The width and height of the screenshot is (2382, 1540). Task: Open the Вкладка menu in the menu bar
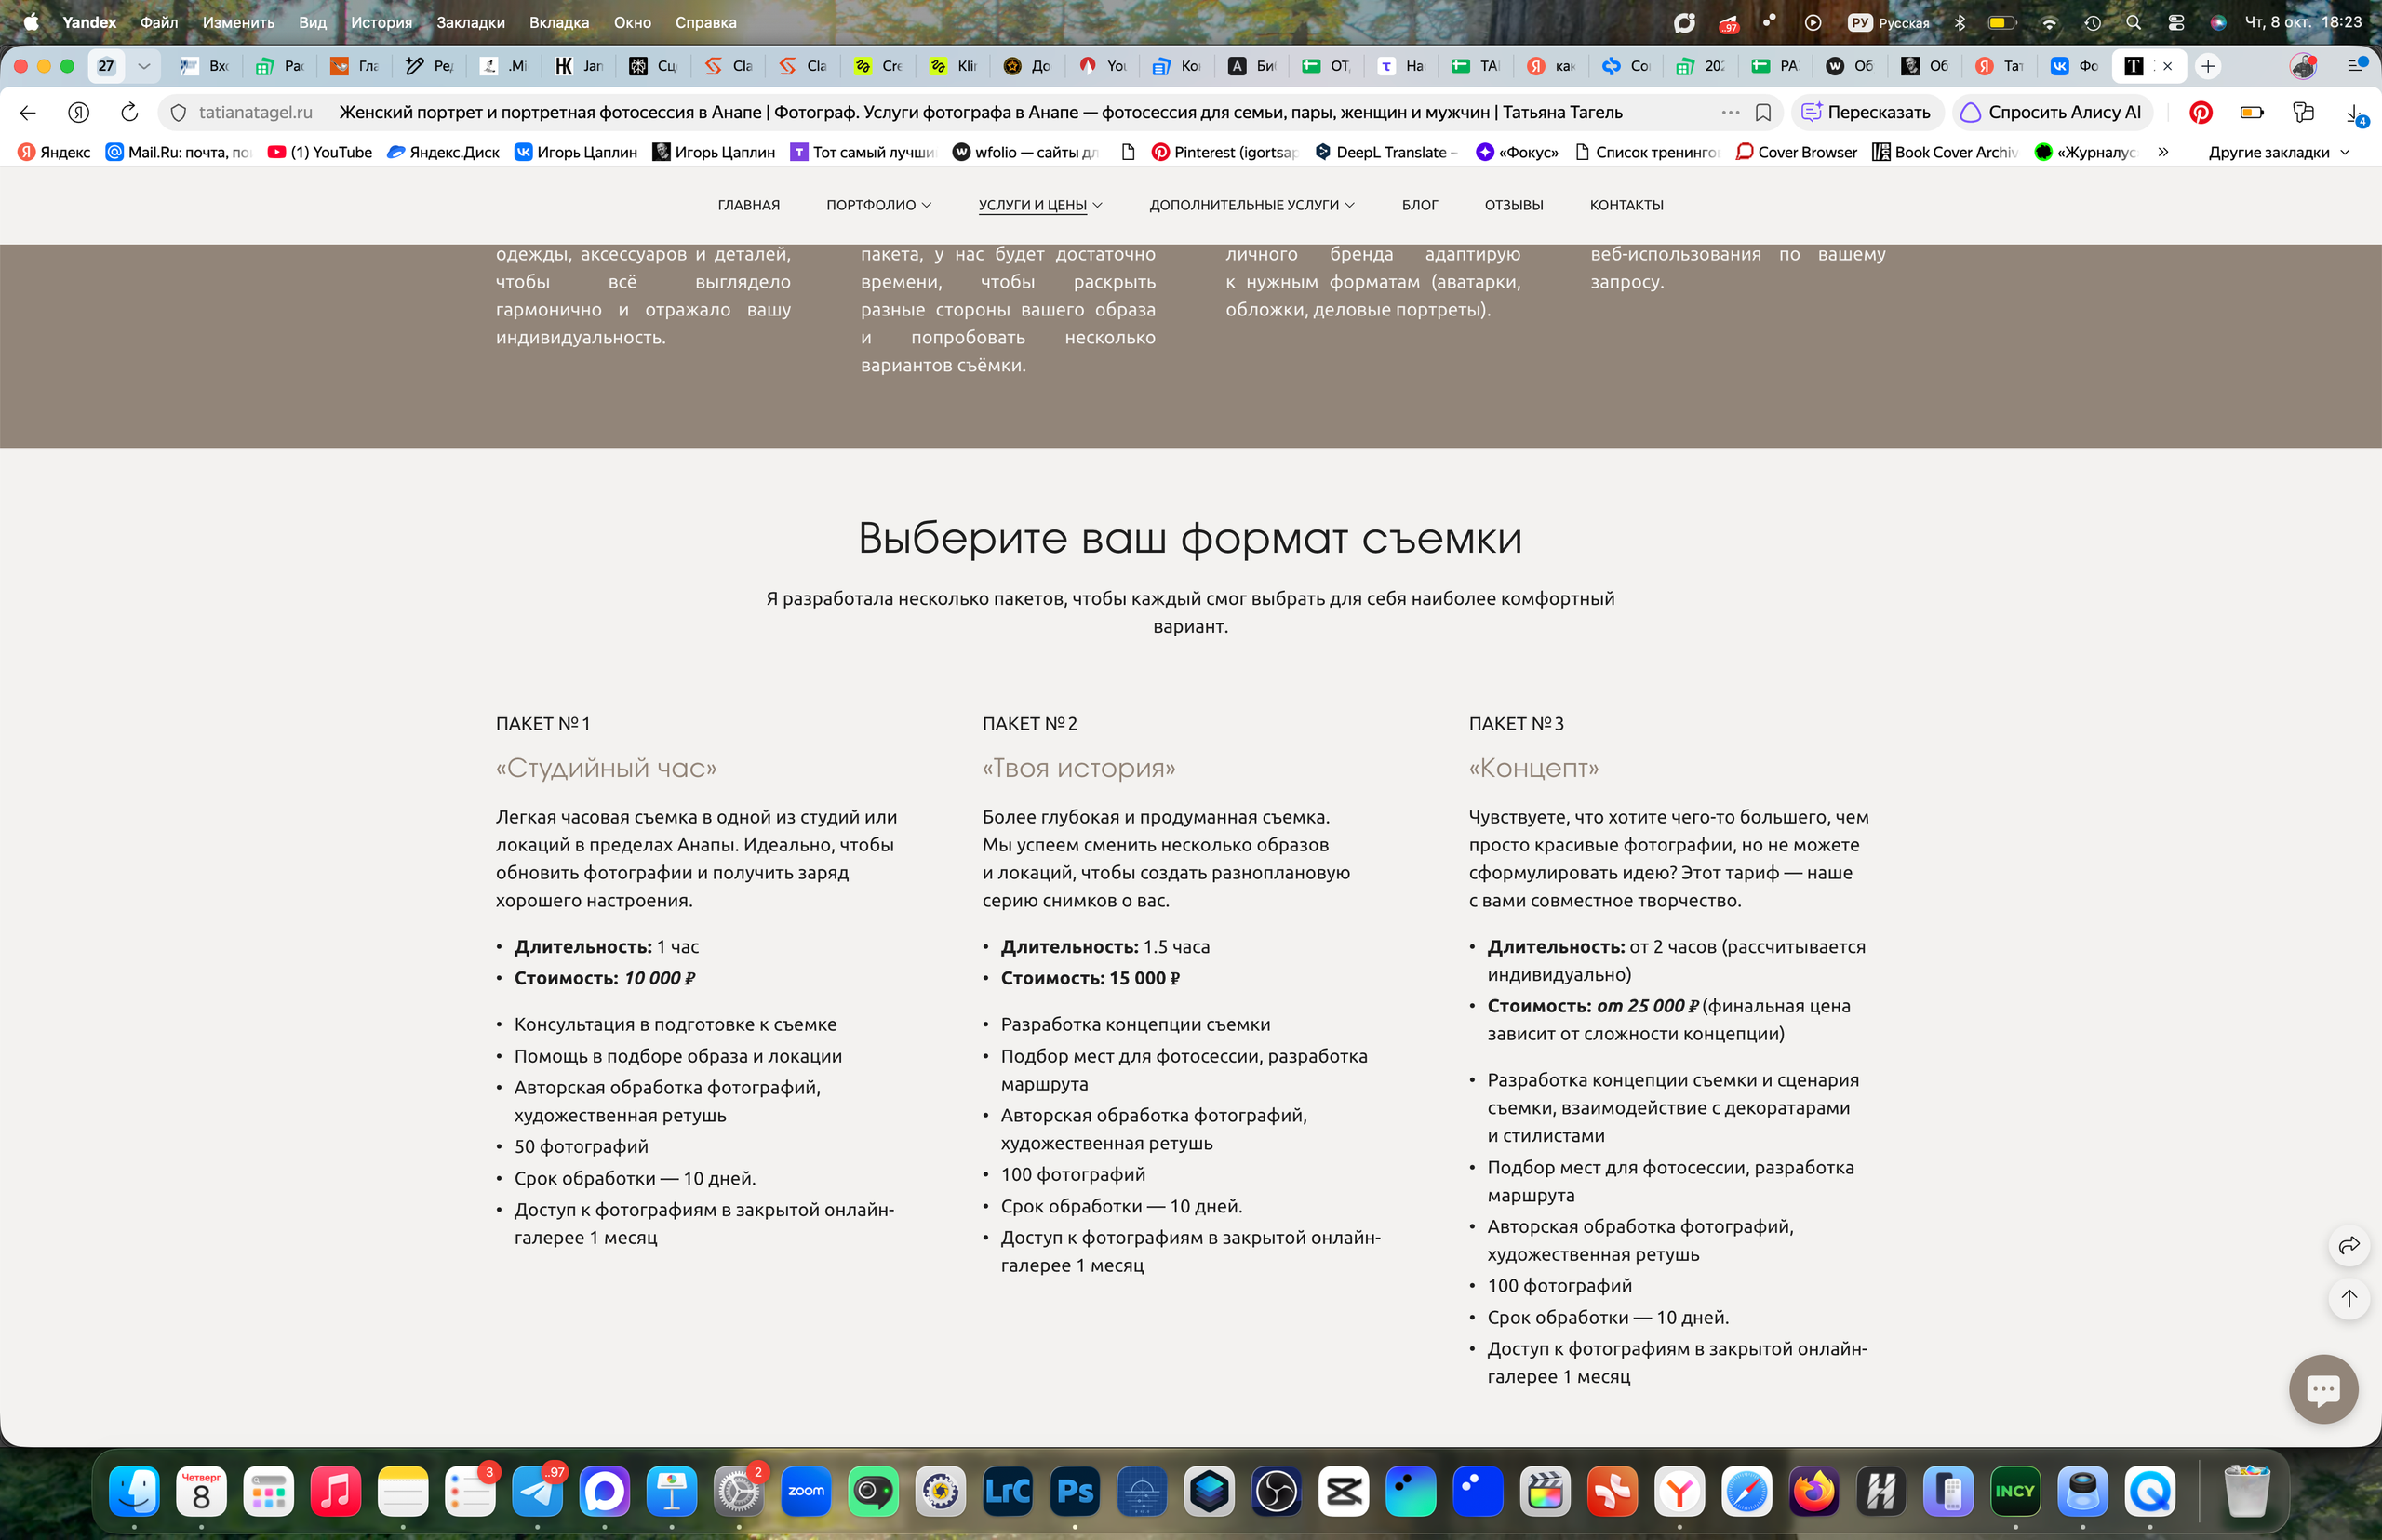(559, 22)
